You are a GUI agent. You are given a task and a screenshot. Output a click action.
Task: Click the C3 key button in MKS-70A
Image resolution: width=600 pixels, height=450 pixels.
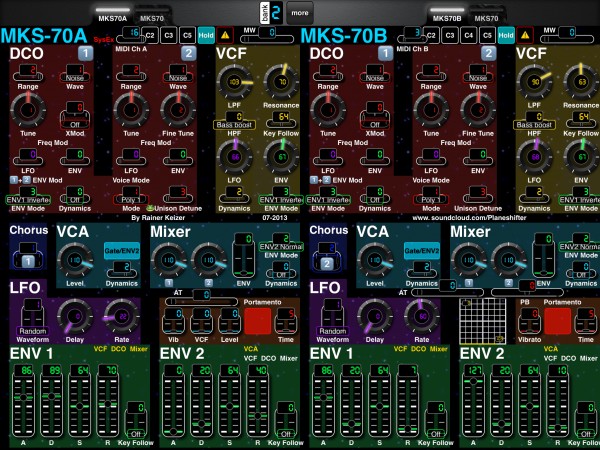pyautogui.click(x=168, y=36)
